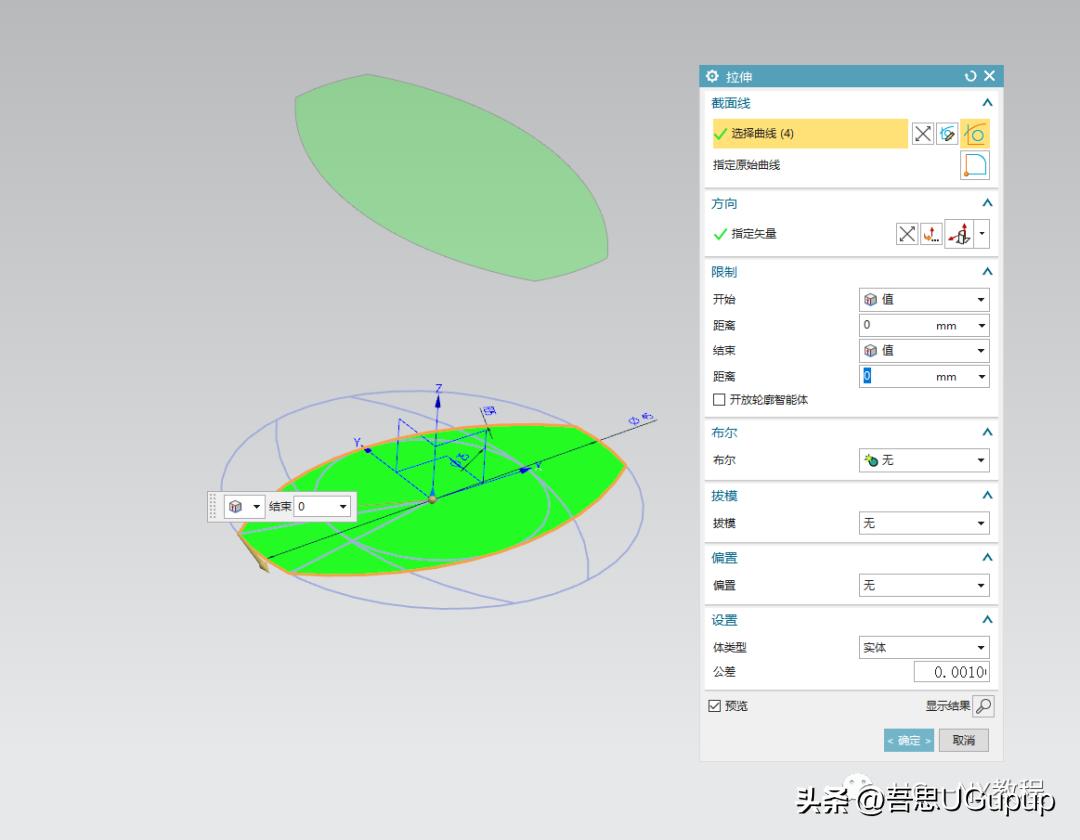Open the 拔模 dropdown
The height and width of the screenshot is (840, 1080).
coord(924,523)
